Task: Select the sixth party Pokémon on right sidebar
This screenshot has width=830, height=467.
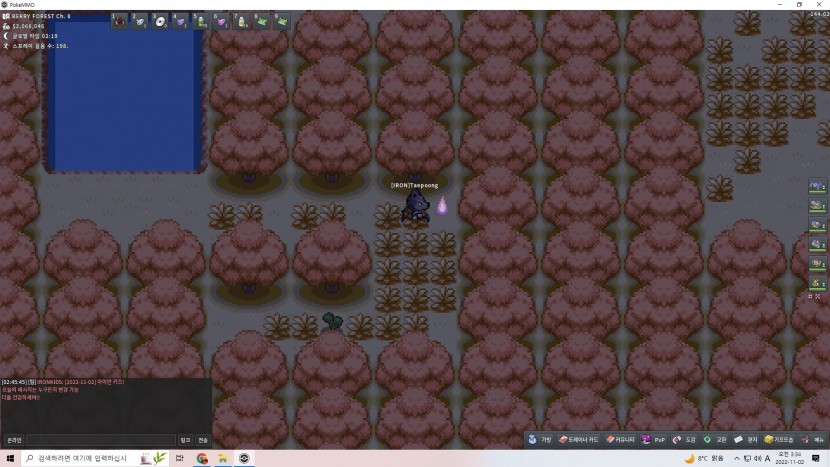Action: pos(817,283)
